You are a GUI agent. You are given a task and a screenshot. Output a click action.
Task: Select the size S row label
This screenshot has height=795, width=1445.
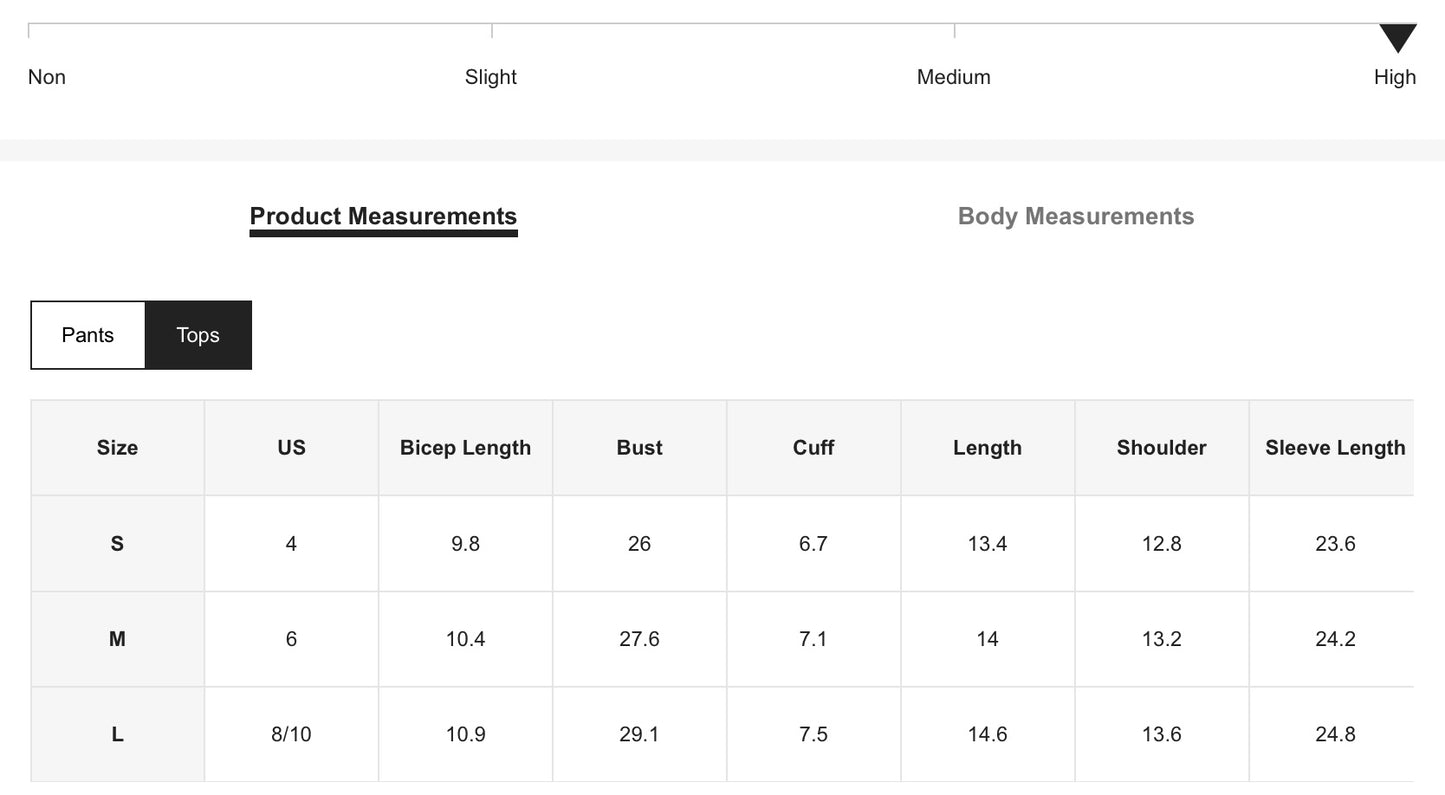117,544
